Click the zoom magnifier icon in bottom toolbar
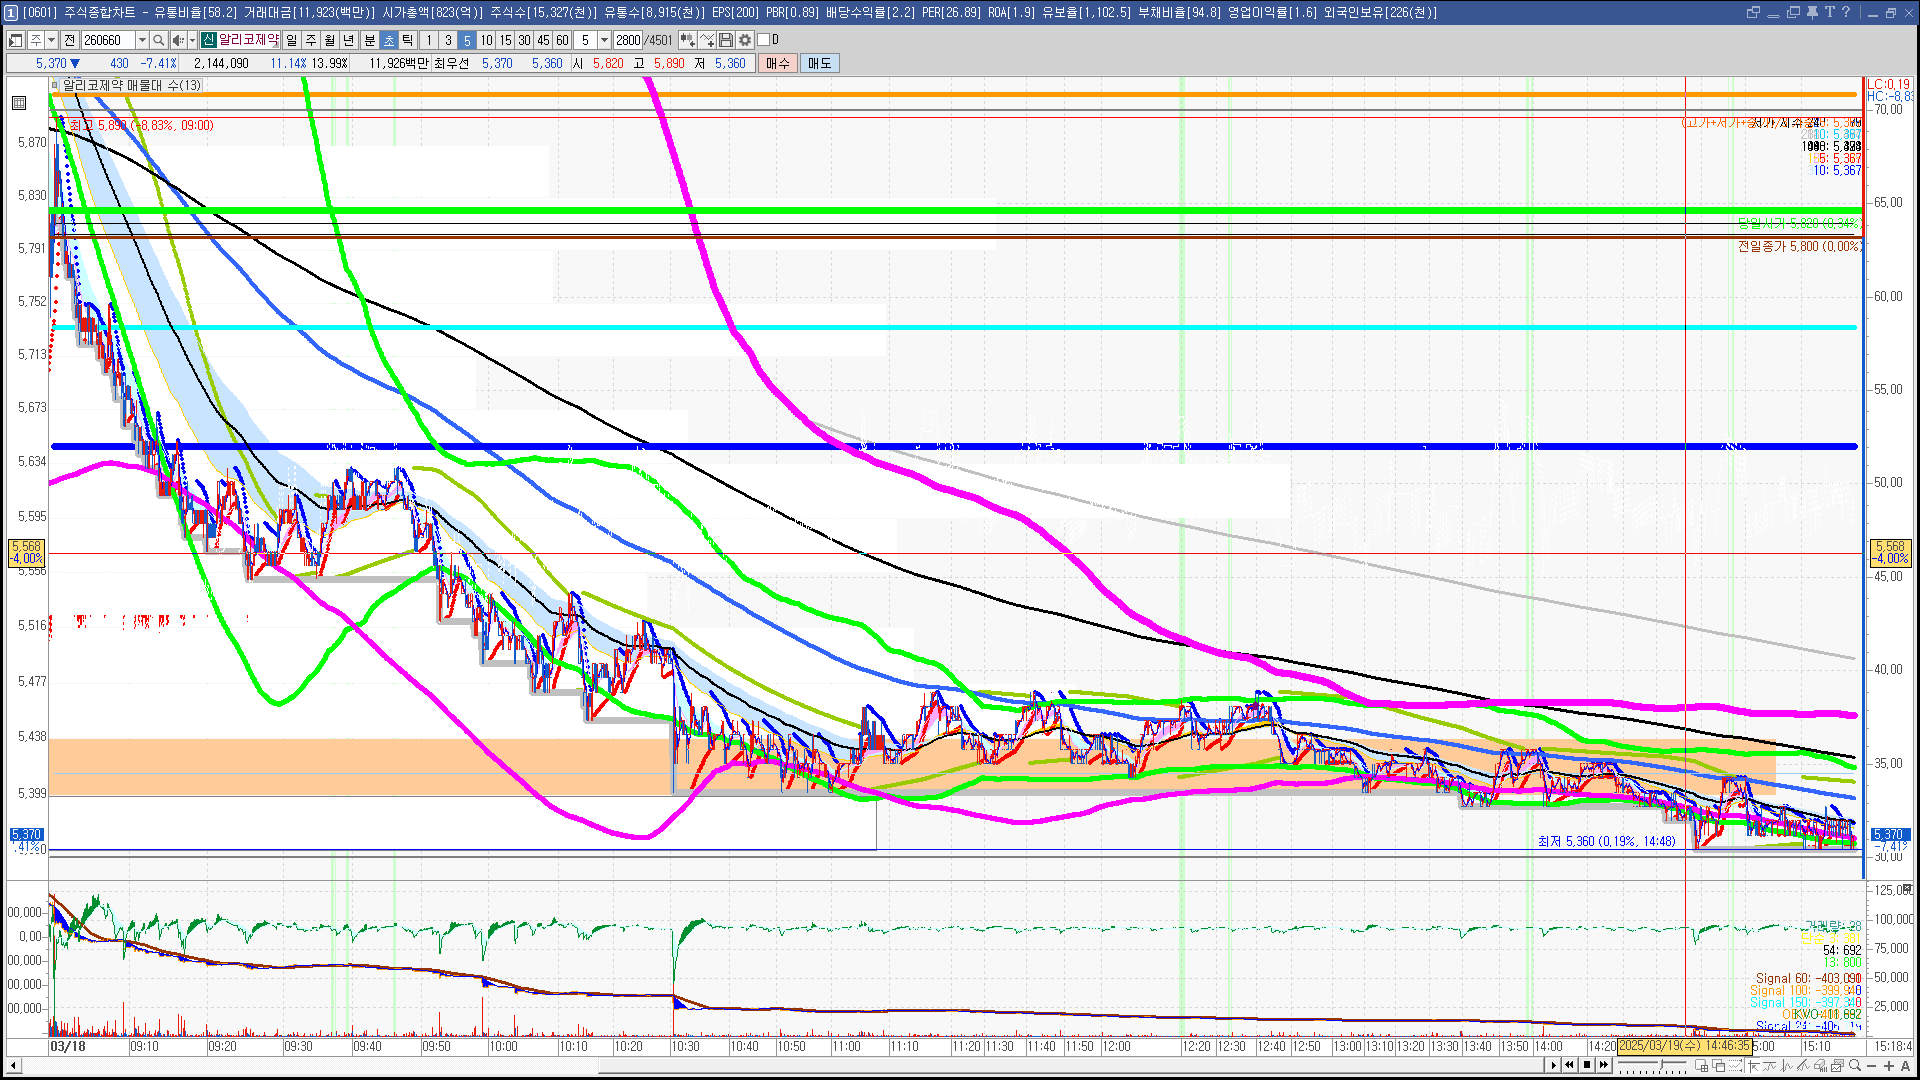Viewport: 1920px width, 1080px height. [1855, 1066]
